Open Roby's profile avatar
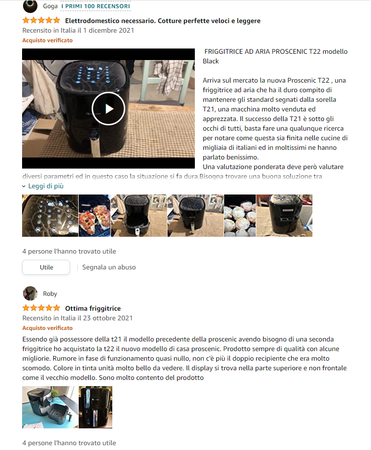The width and height of the screenshot is (371, 450). (30, 293)
